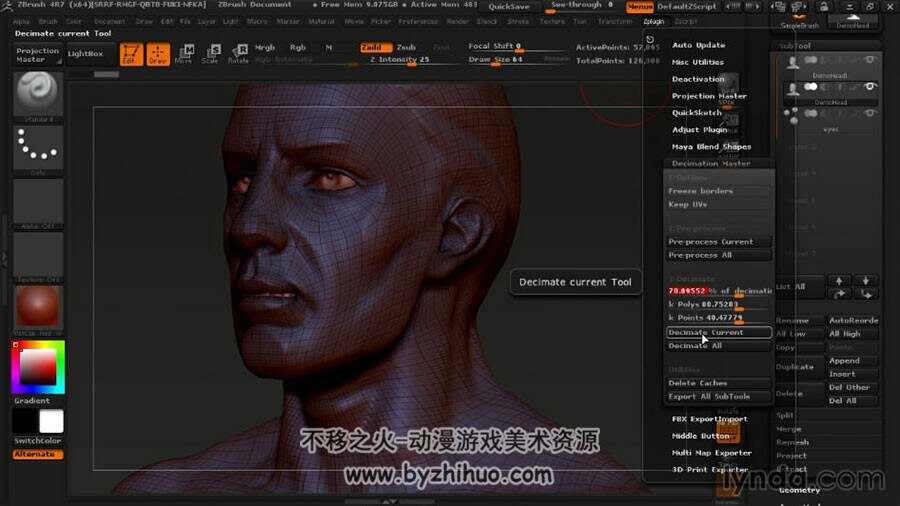Expand the FBX ExportImport section

click(710, 419)
